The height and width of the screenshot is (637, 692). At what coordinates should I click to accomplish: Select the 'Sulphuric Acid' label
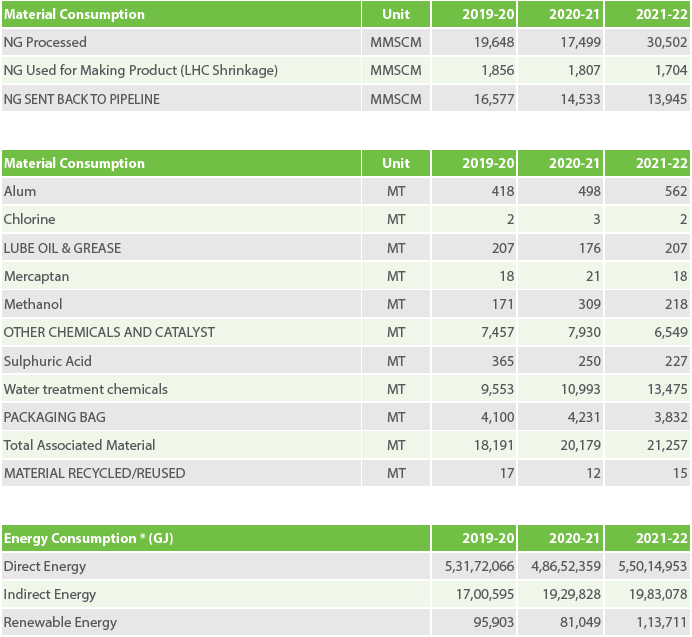[x=48, y=361]
